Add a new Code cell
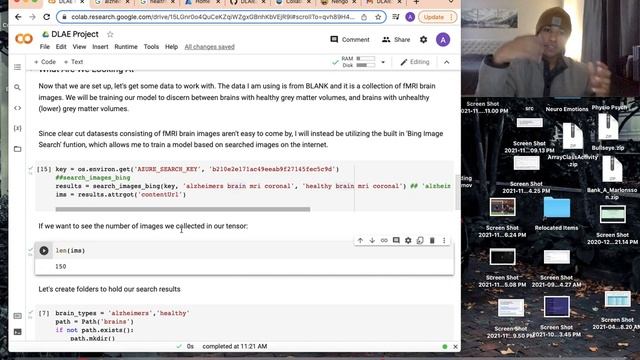 click(45, 62)
